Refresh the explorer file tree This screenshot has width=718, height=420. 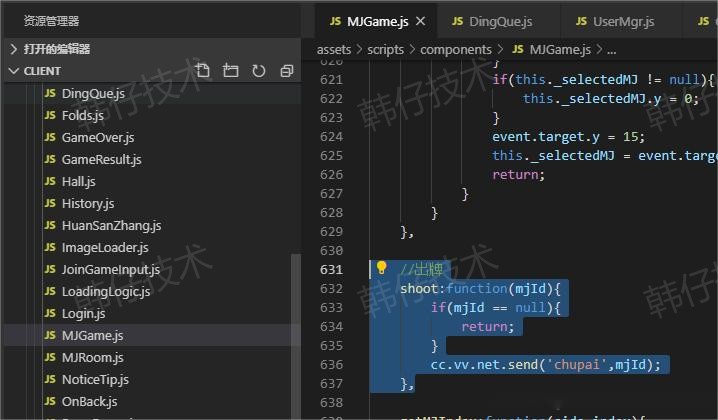(x=259, y=71)
